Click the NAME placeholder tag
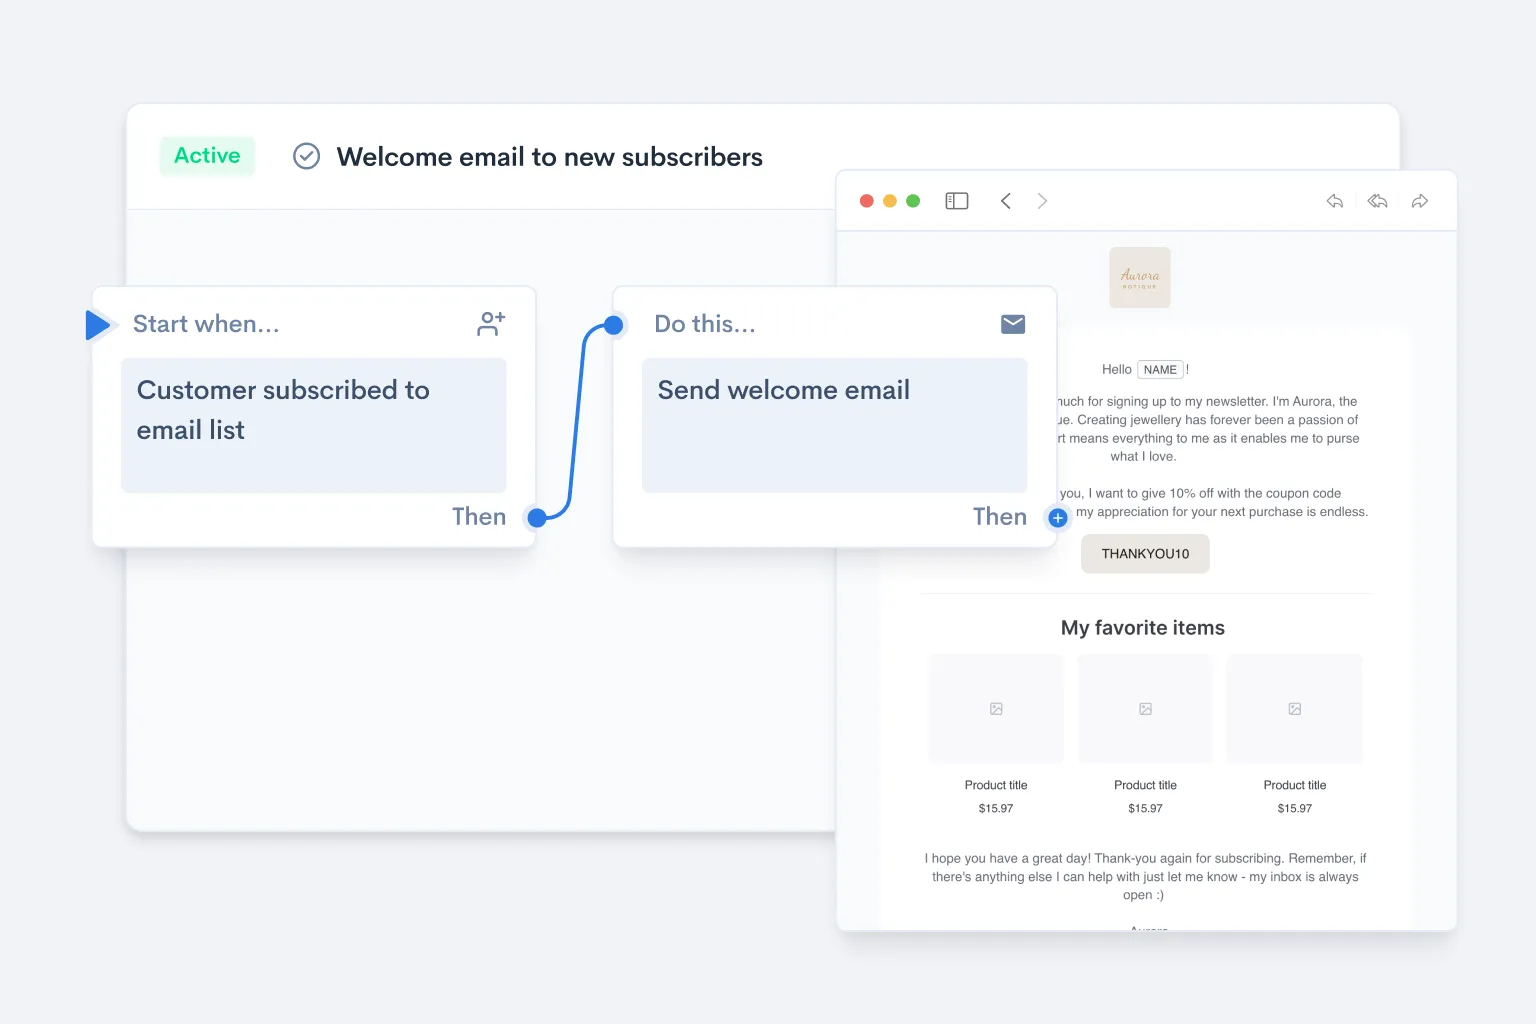This screenshot has width=1536, height=1024. pos(1160,370)
